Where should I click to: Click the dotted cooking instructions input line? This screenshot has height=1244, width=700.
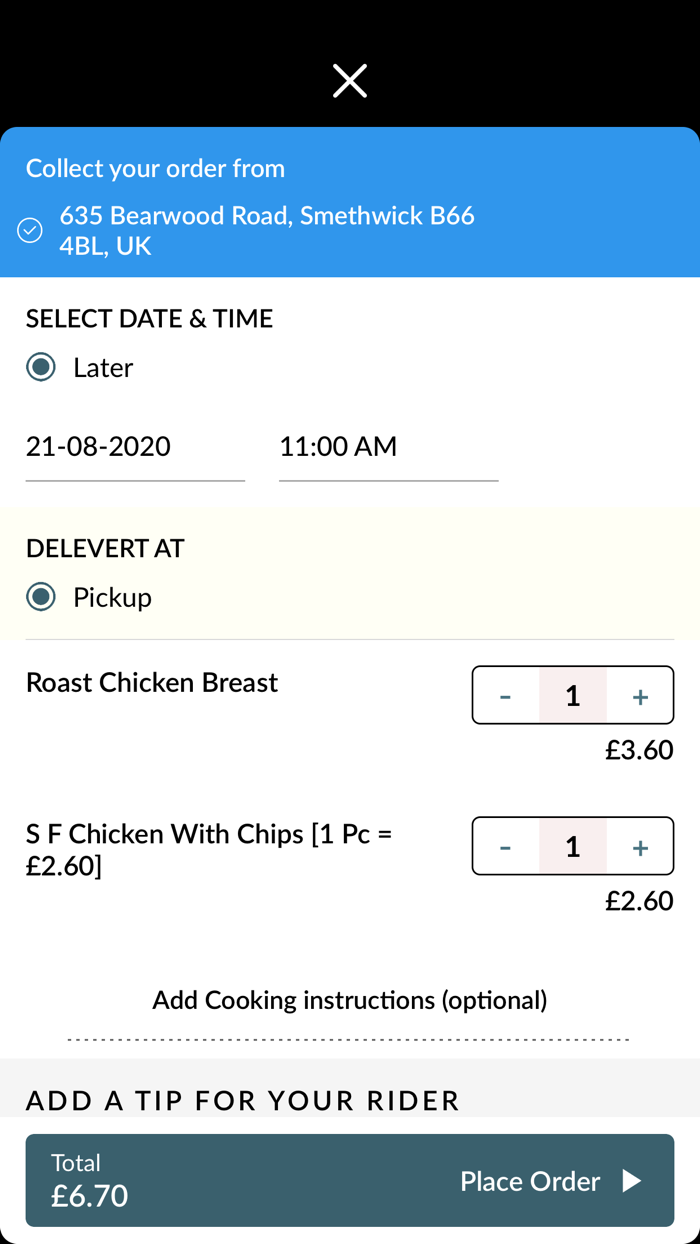click(350, 1038)
